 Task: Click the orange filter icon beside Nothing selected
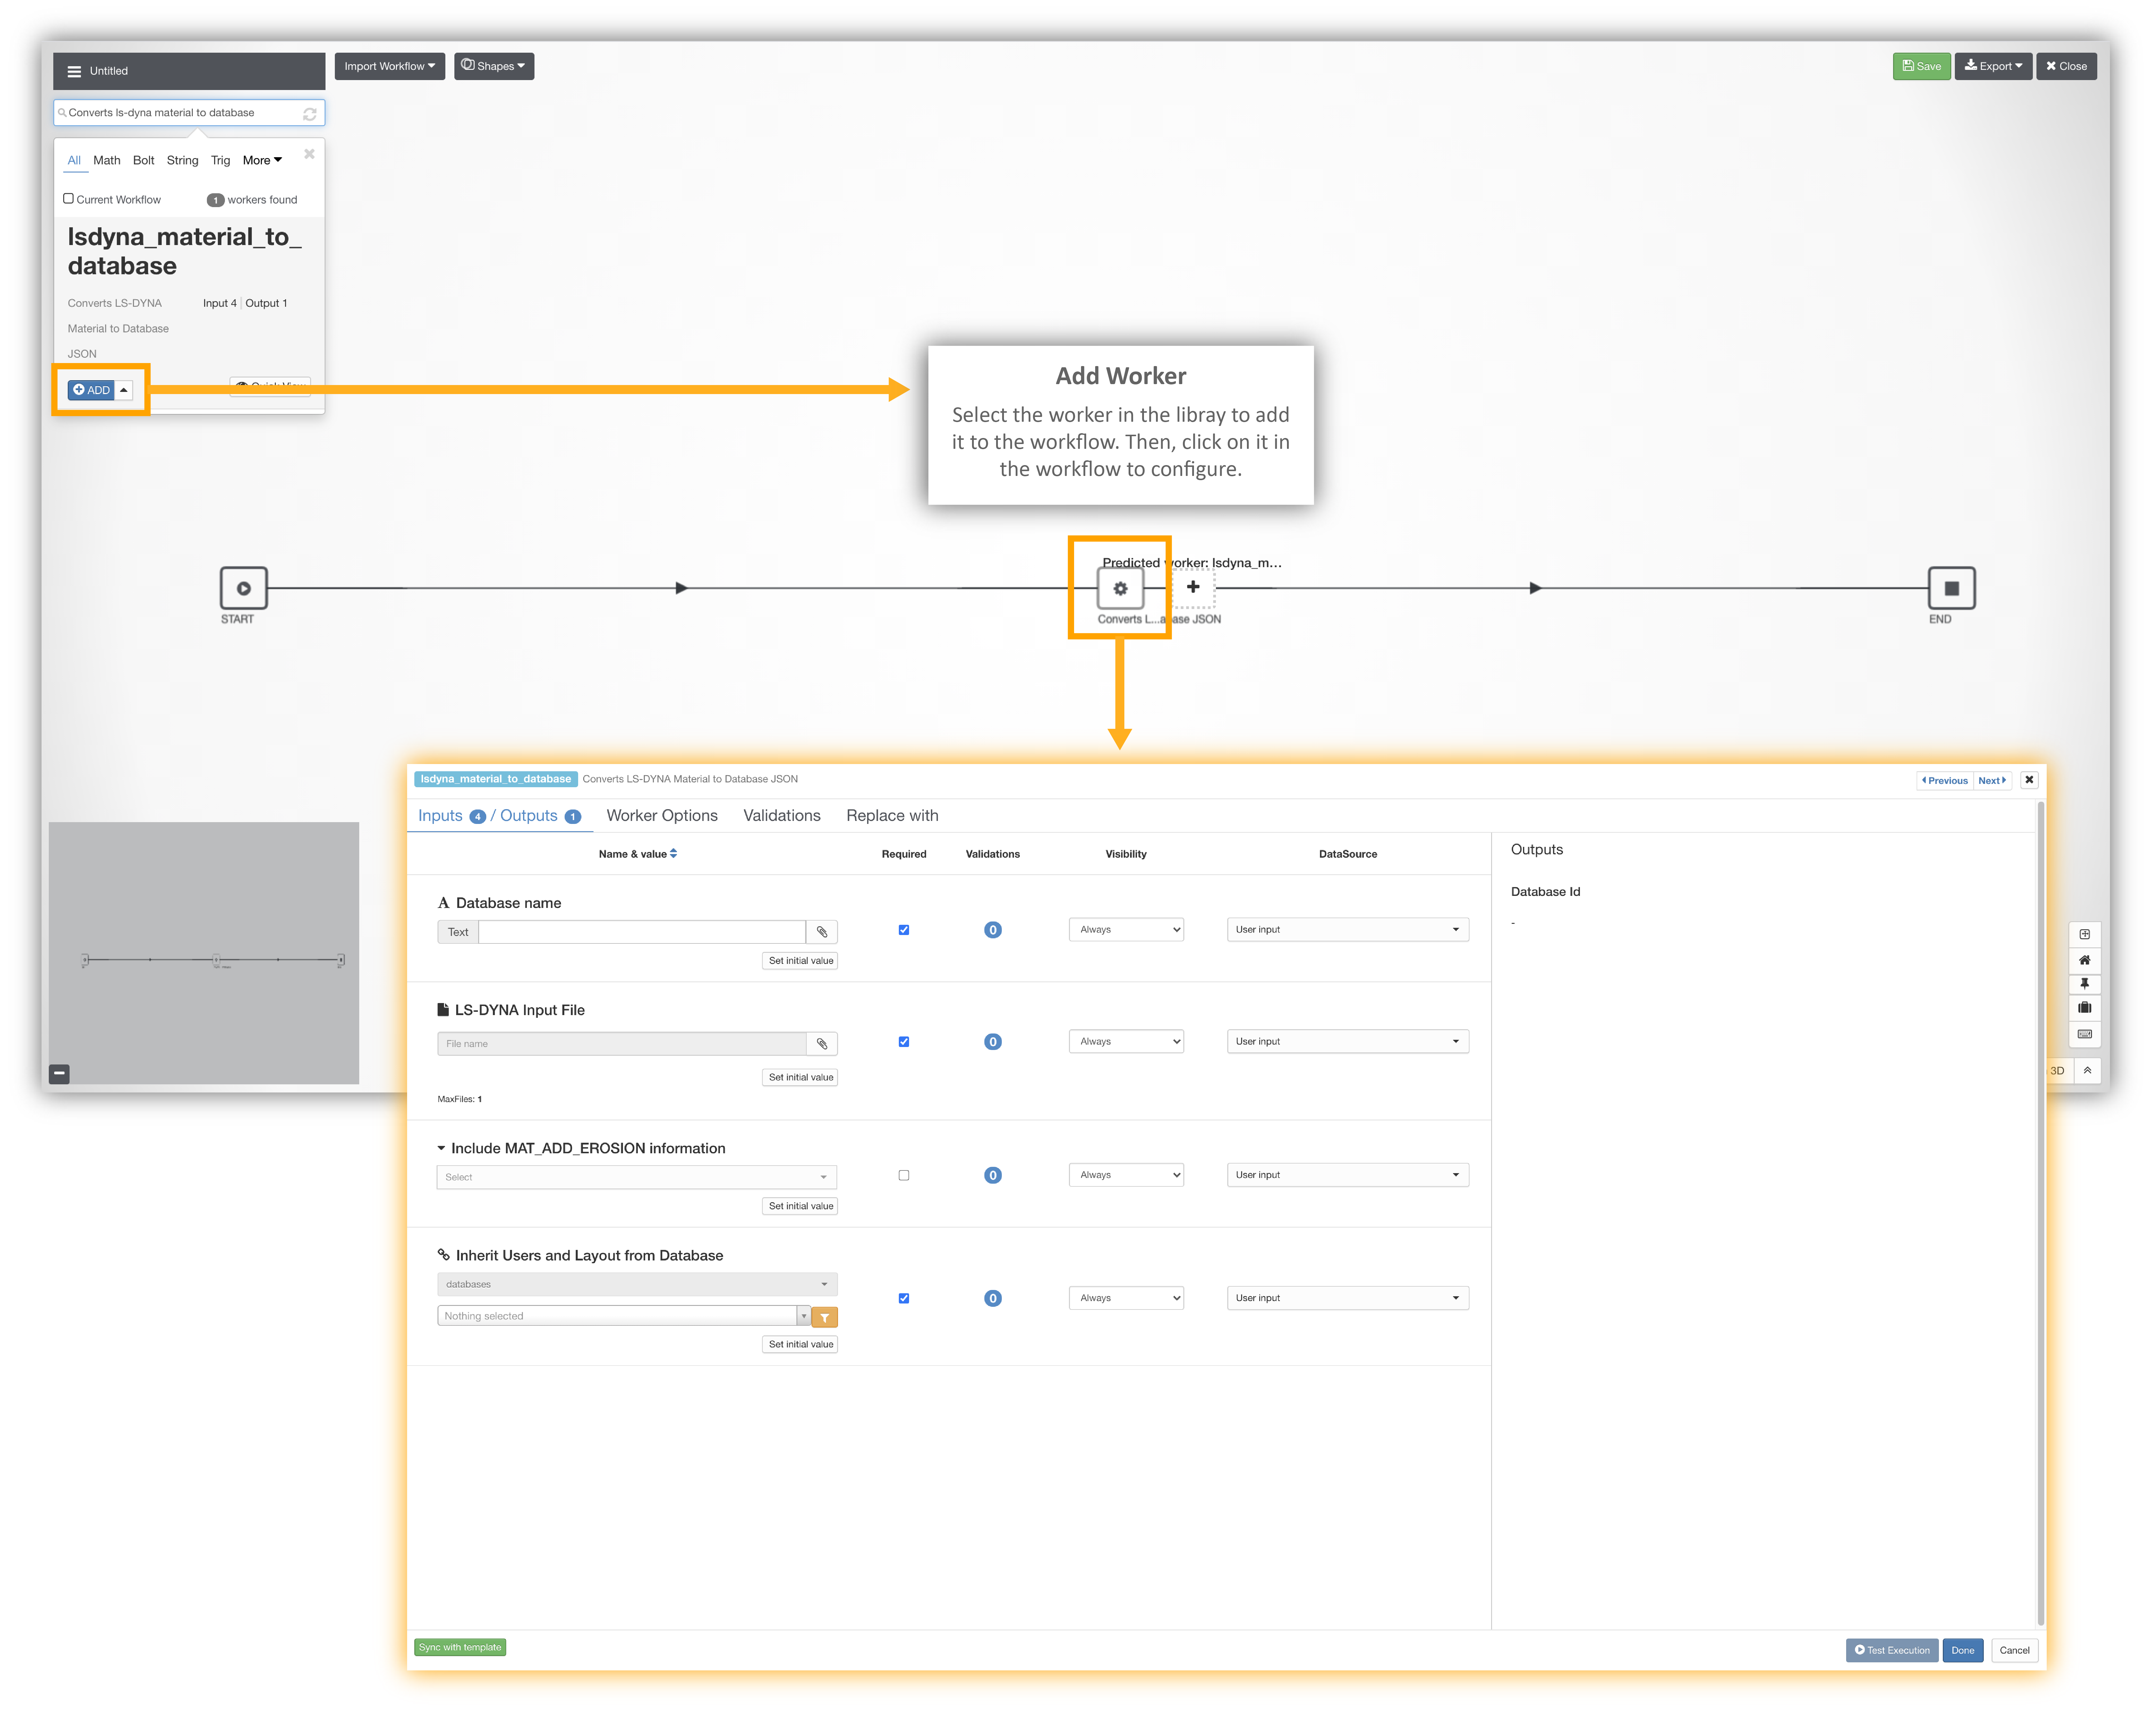(x=825, y=1317)
